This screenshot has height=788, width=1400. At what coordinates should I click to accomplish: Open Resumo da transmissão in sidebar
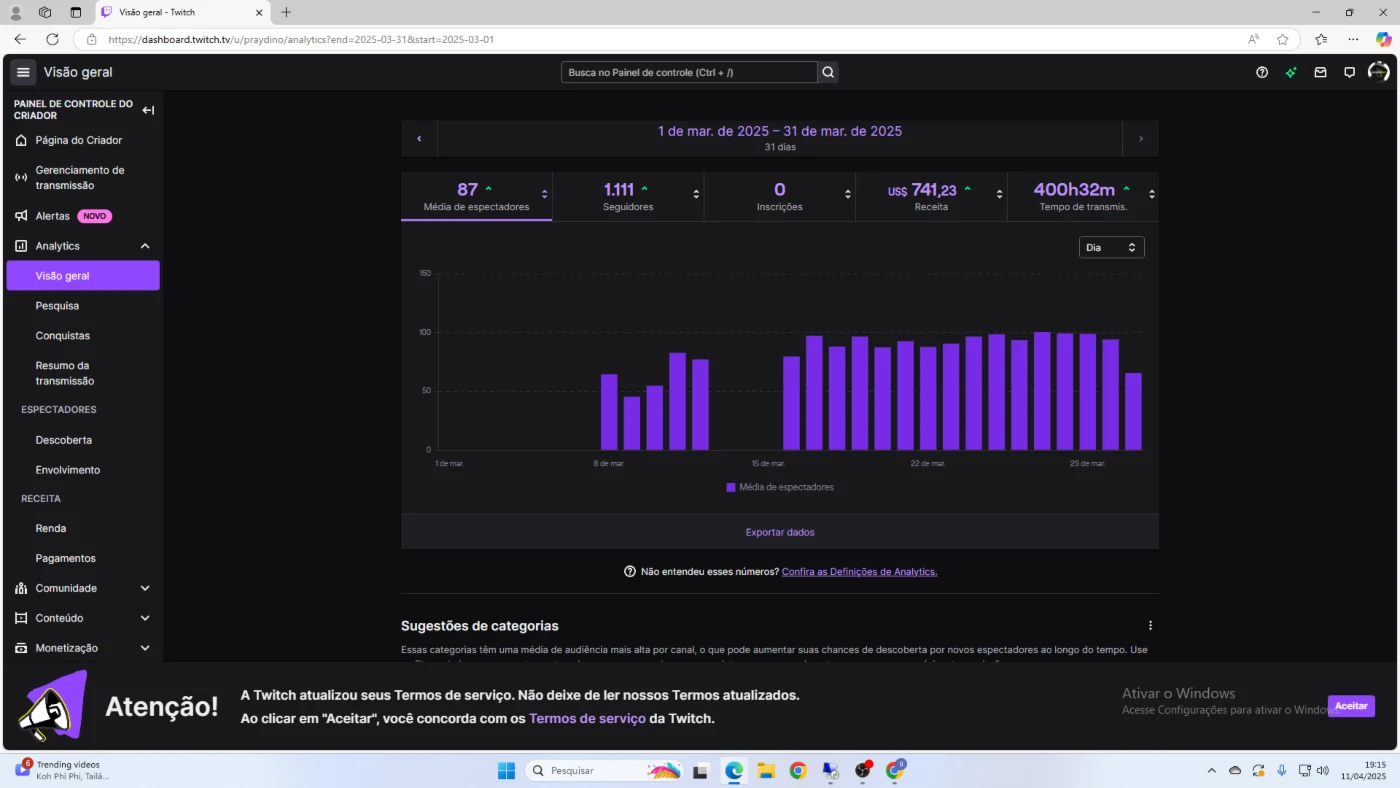click(65, 373)
